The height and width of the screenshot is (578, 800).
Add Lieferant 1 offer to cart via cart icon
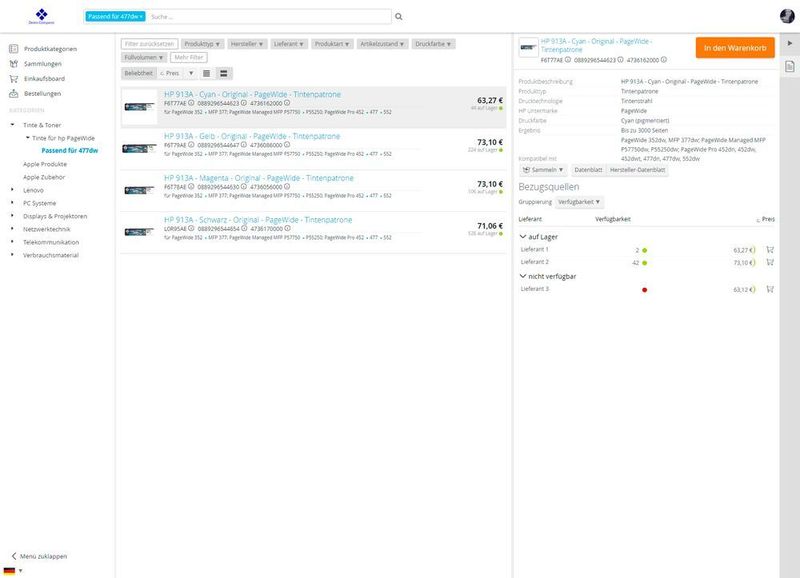(x=769, y=249)
